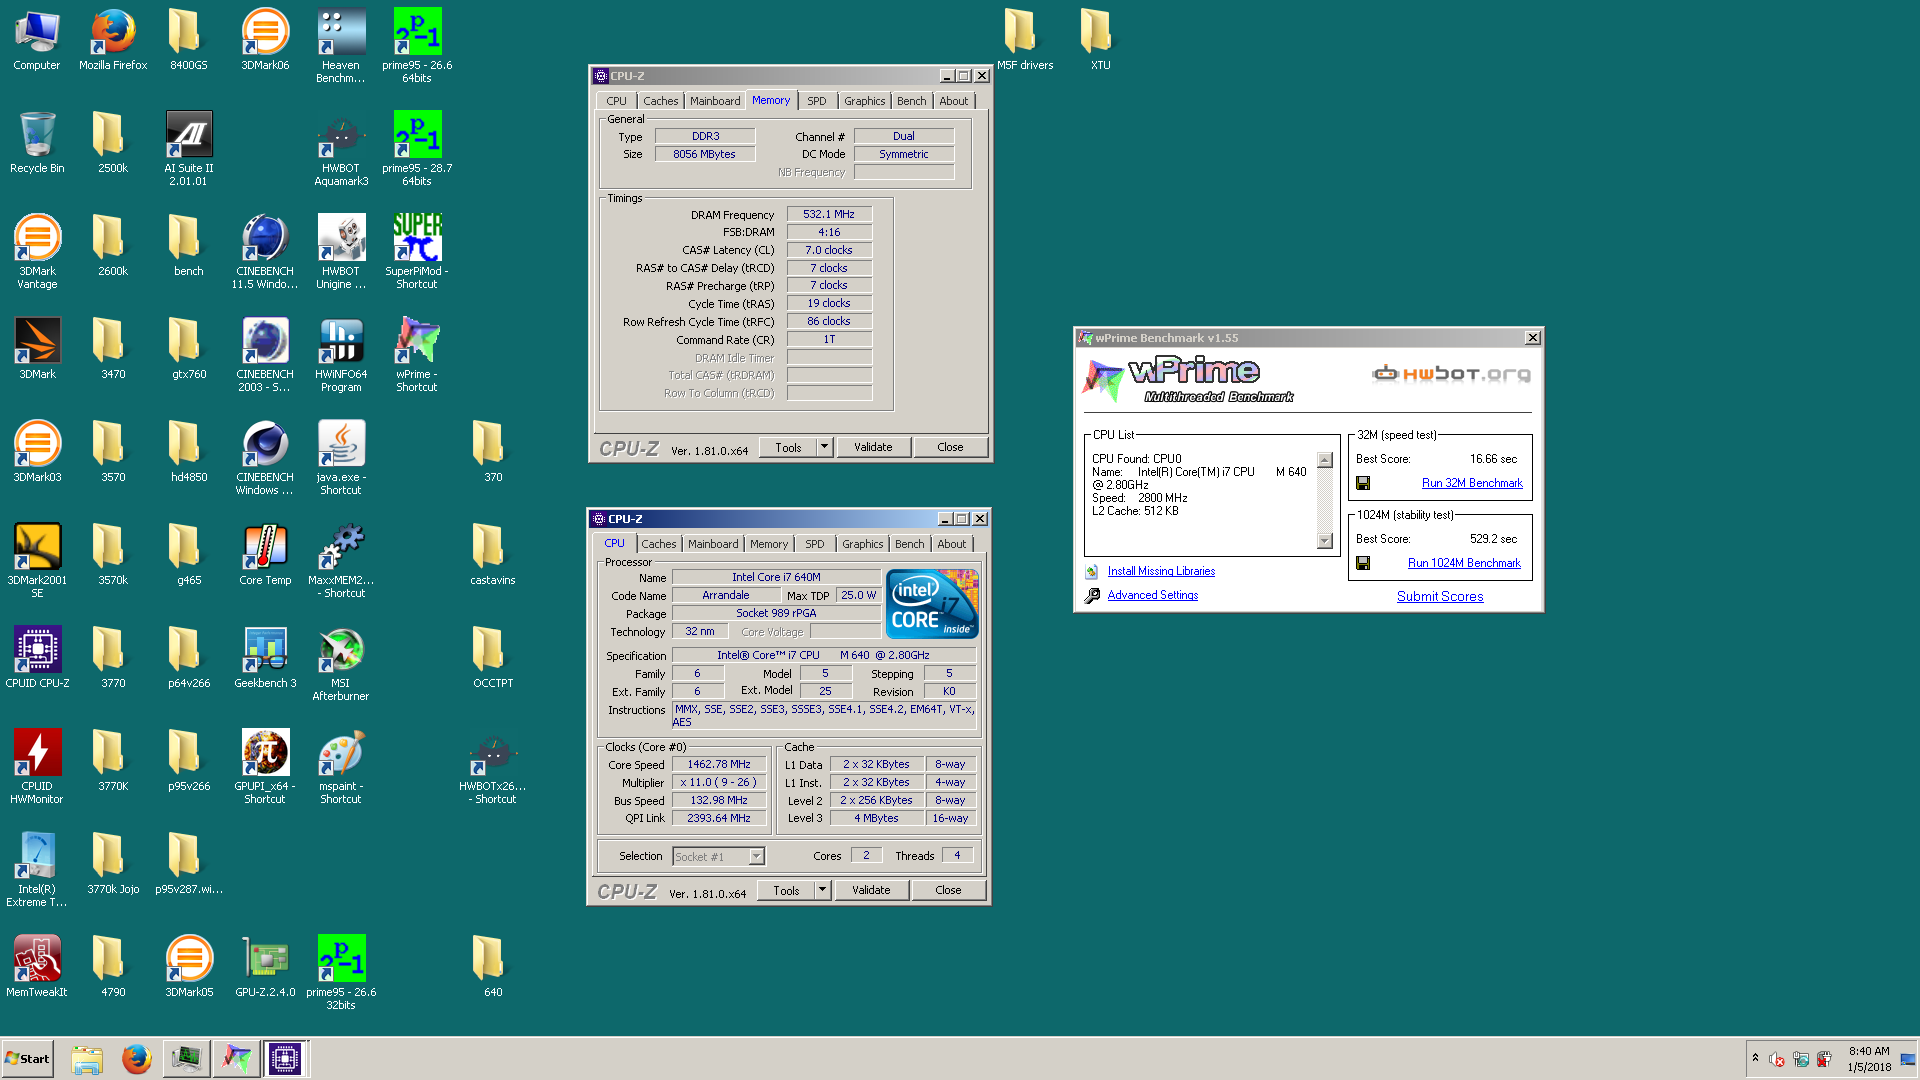The image size is (1920, 1080).
Task: Launch AI Suite II 2.01.01
Action: pos(189,150)
